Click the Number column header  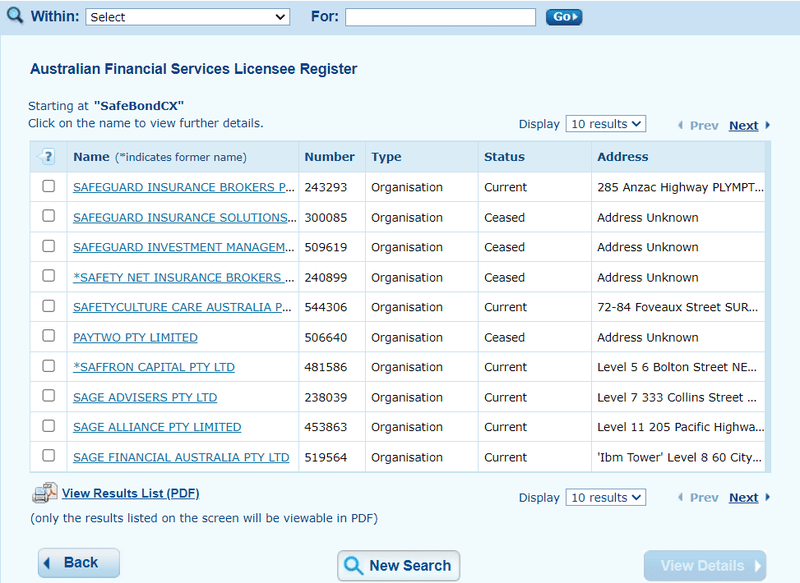pos(330,157)
